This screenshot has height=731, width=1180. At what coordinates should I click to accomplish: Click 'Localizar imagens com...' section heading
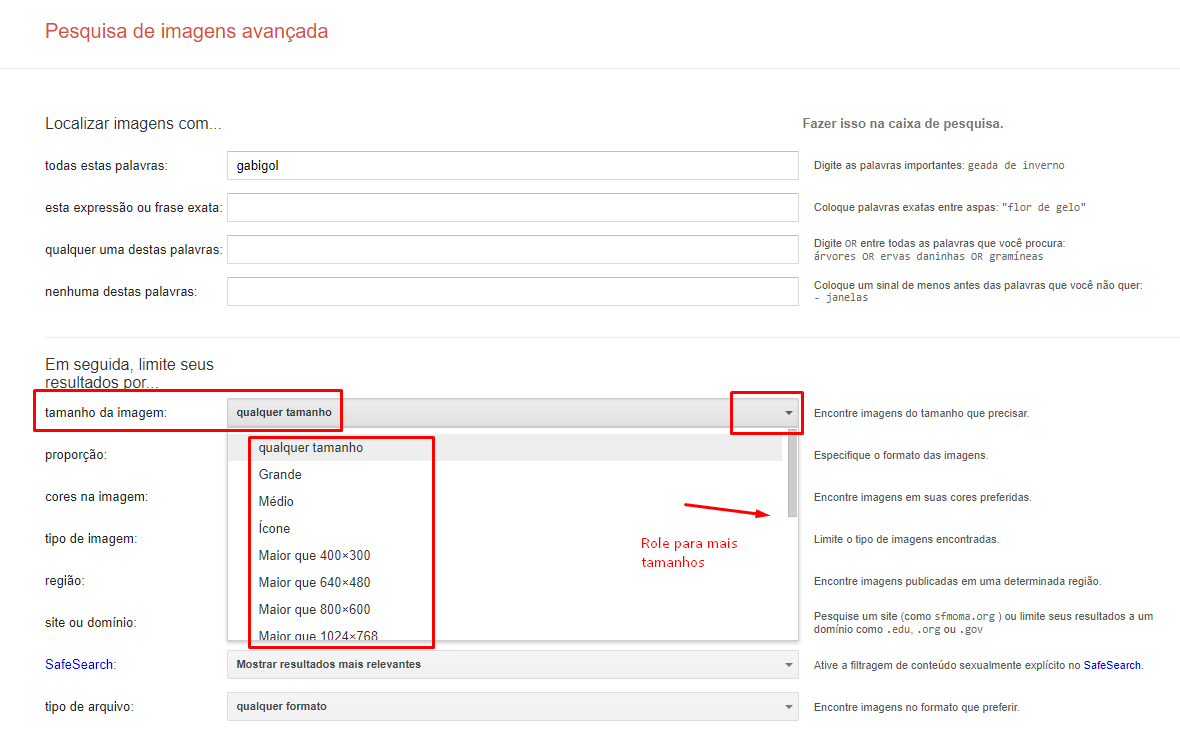point(133,123)
